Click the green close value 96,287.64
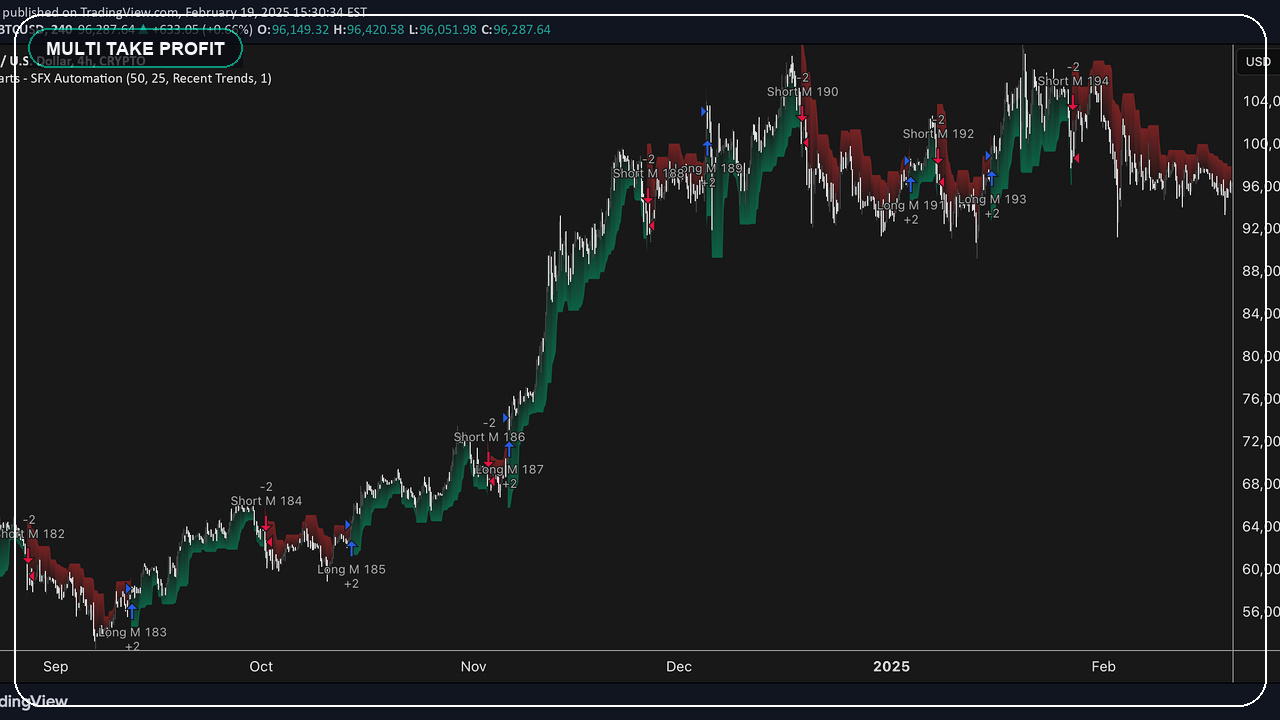 [522, 30]
